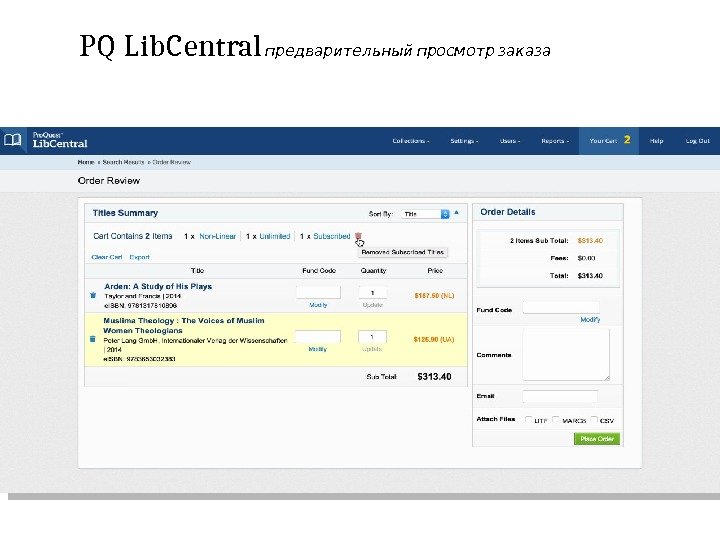
Task: Click the Clear Cart link
Action: 107,257
